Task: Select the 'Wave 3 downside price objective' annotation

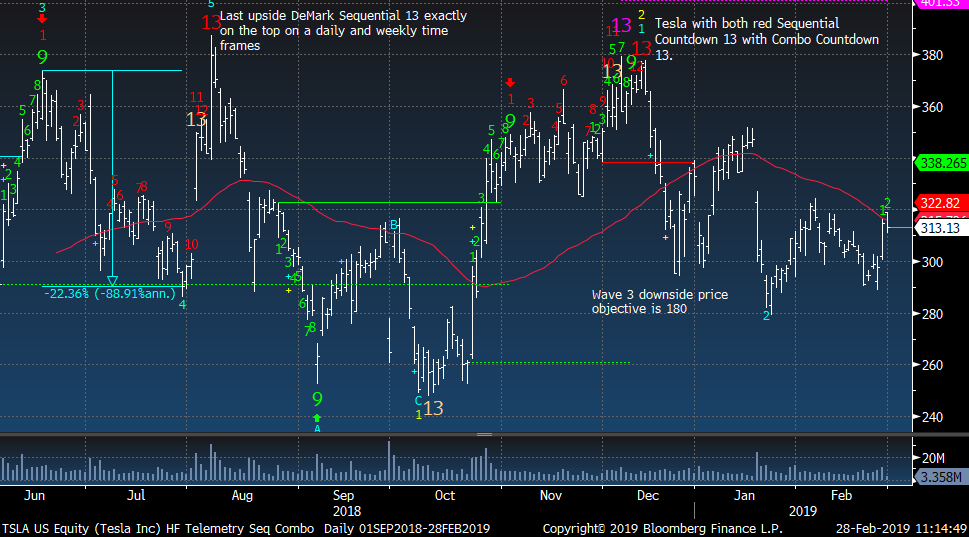Action: (x=659, y=302)
